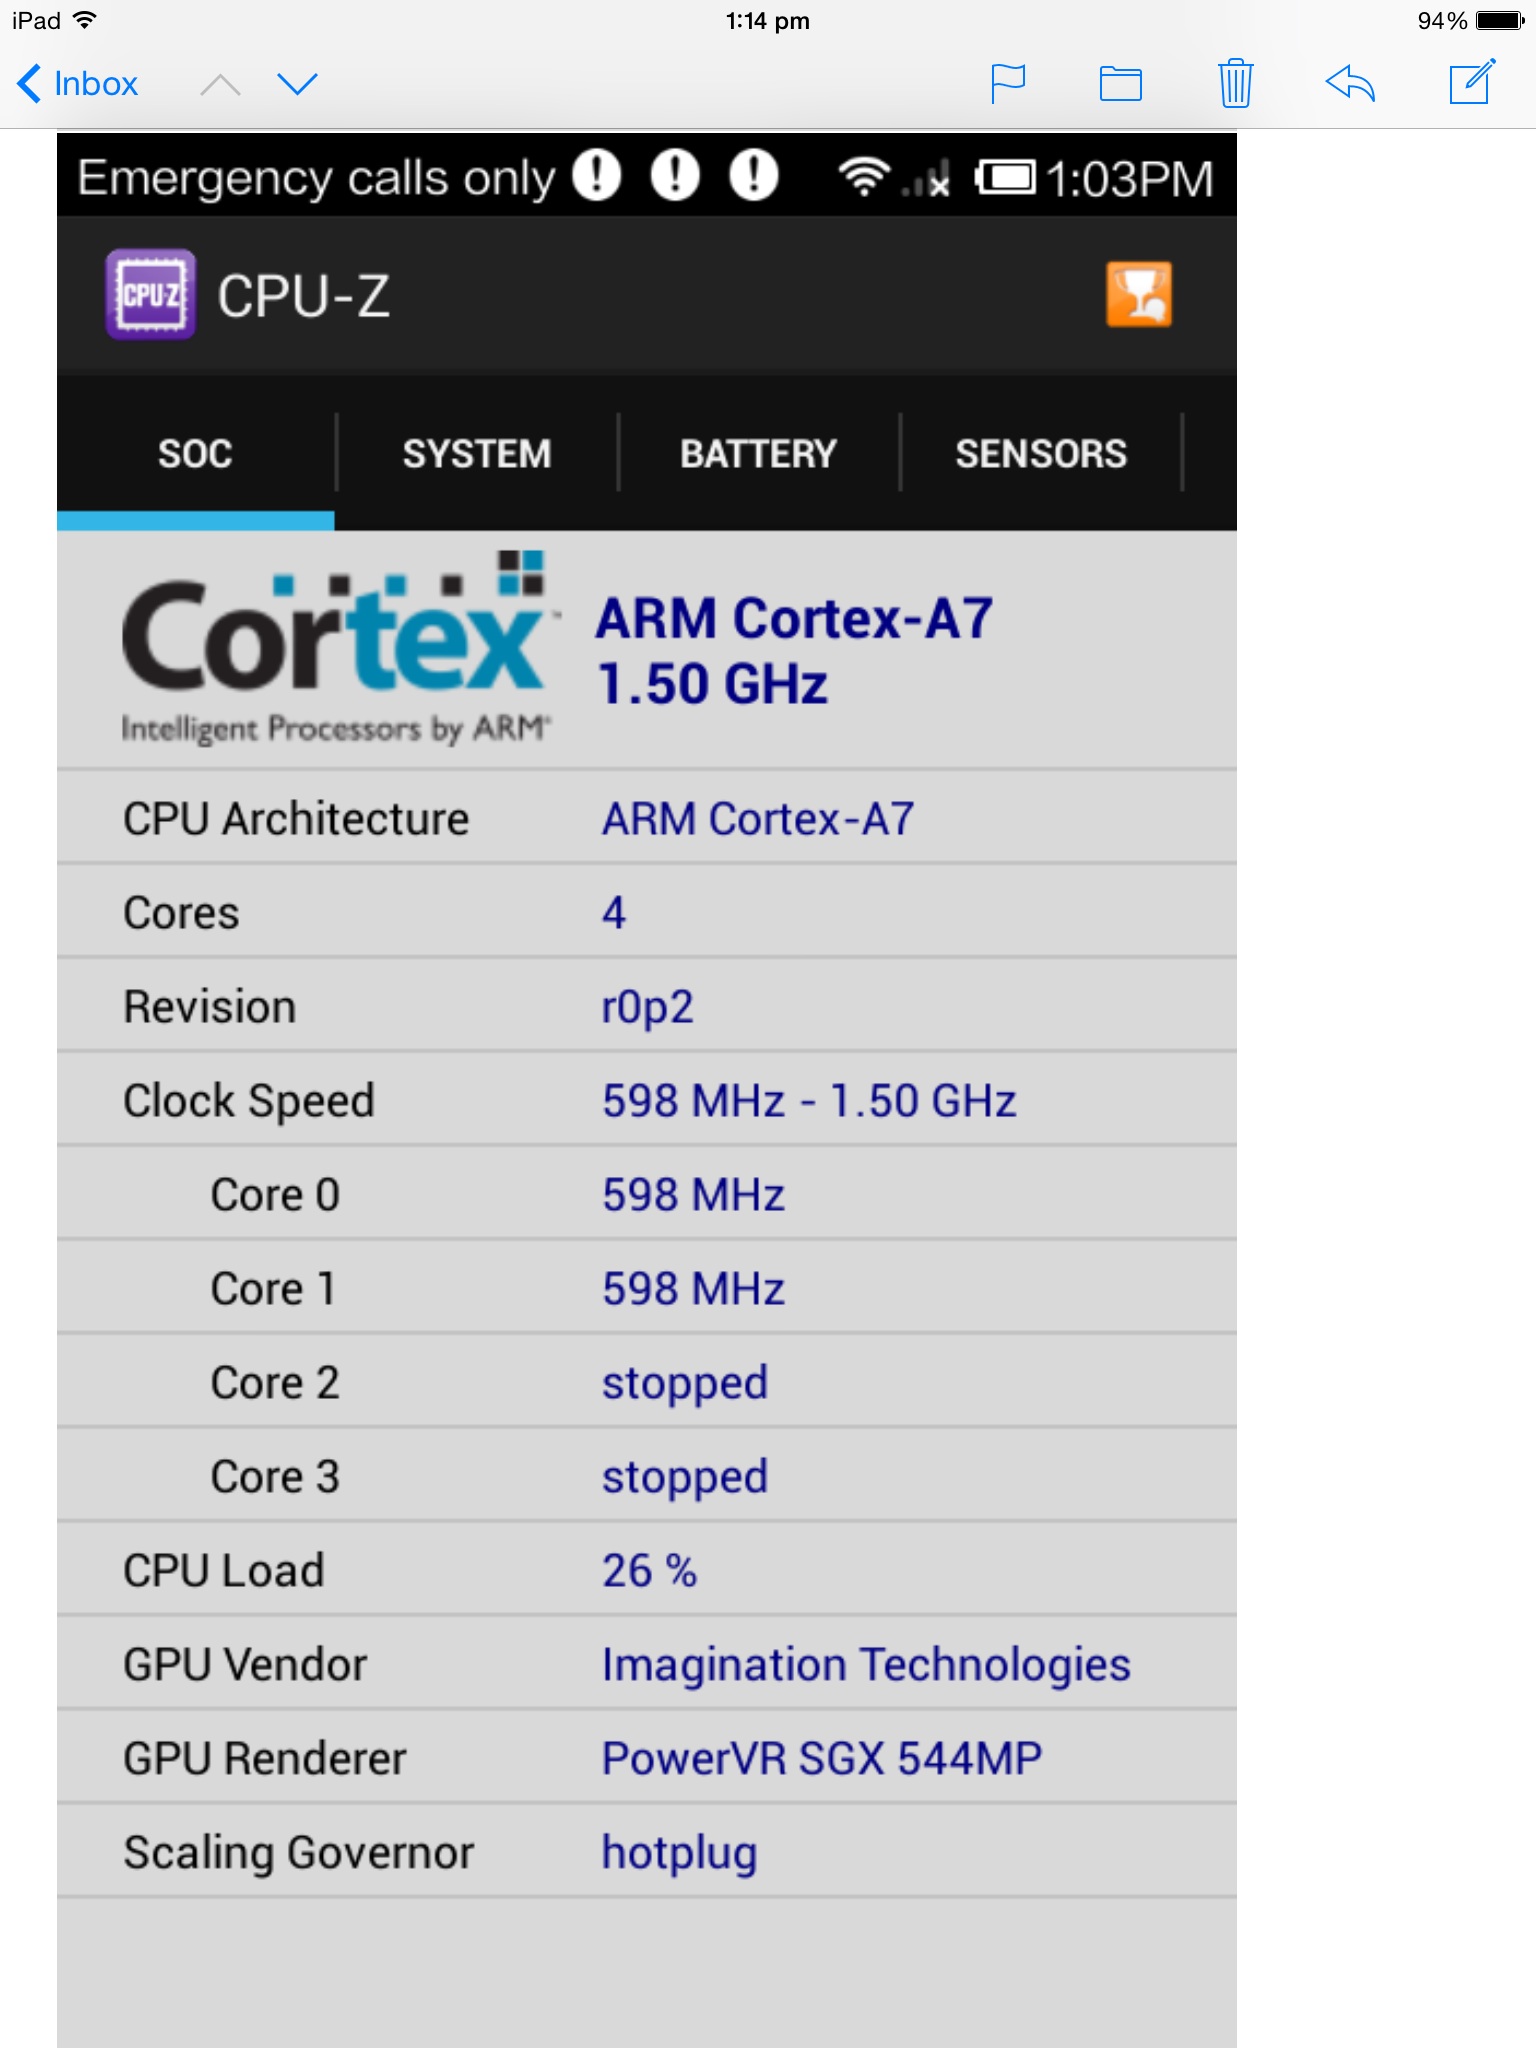Tap the Clock Speed row
Viewport: 1536px width, 2048px height.
pyautogui.click(x=646, y=1100)
